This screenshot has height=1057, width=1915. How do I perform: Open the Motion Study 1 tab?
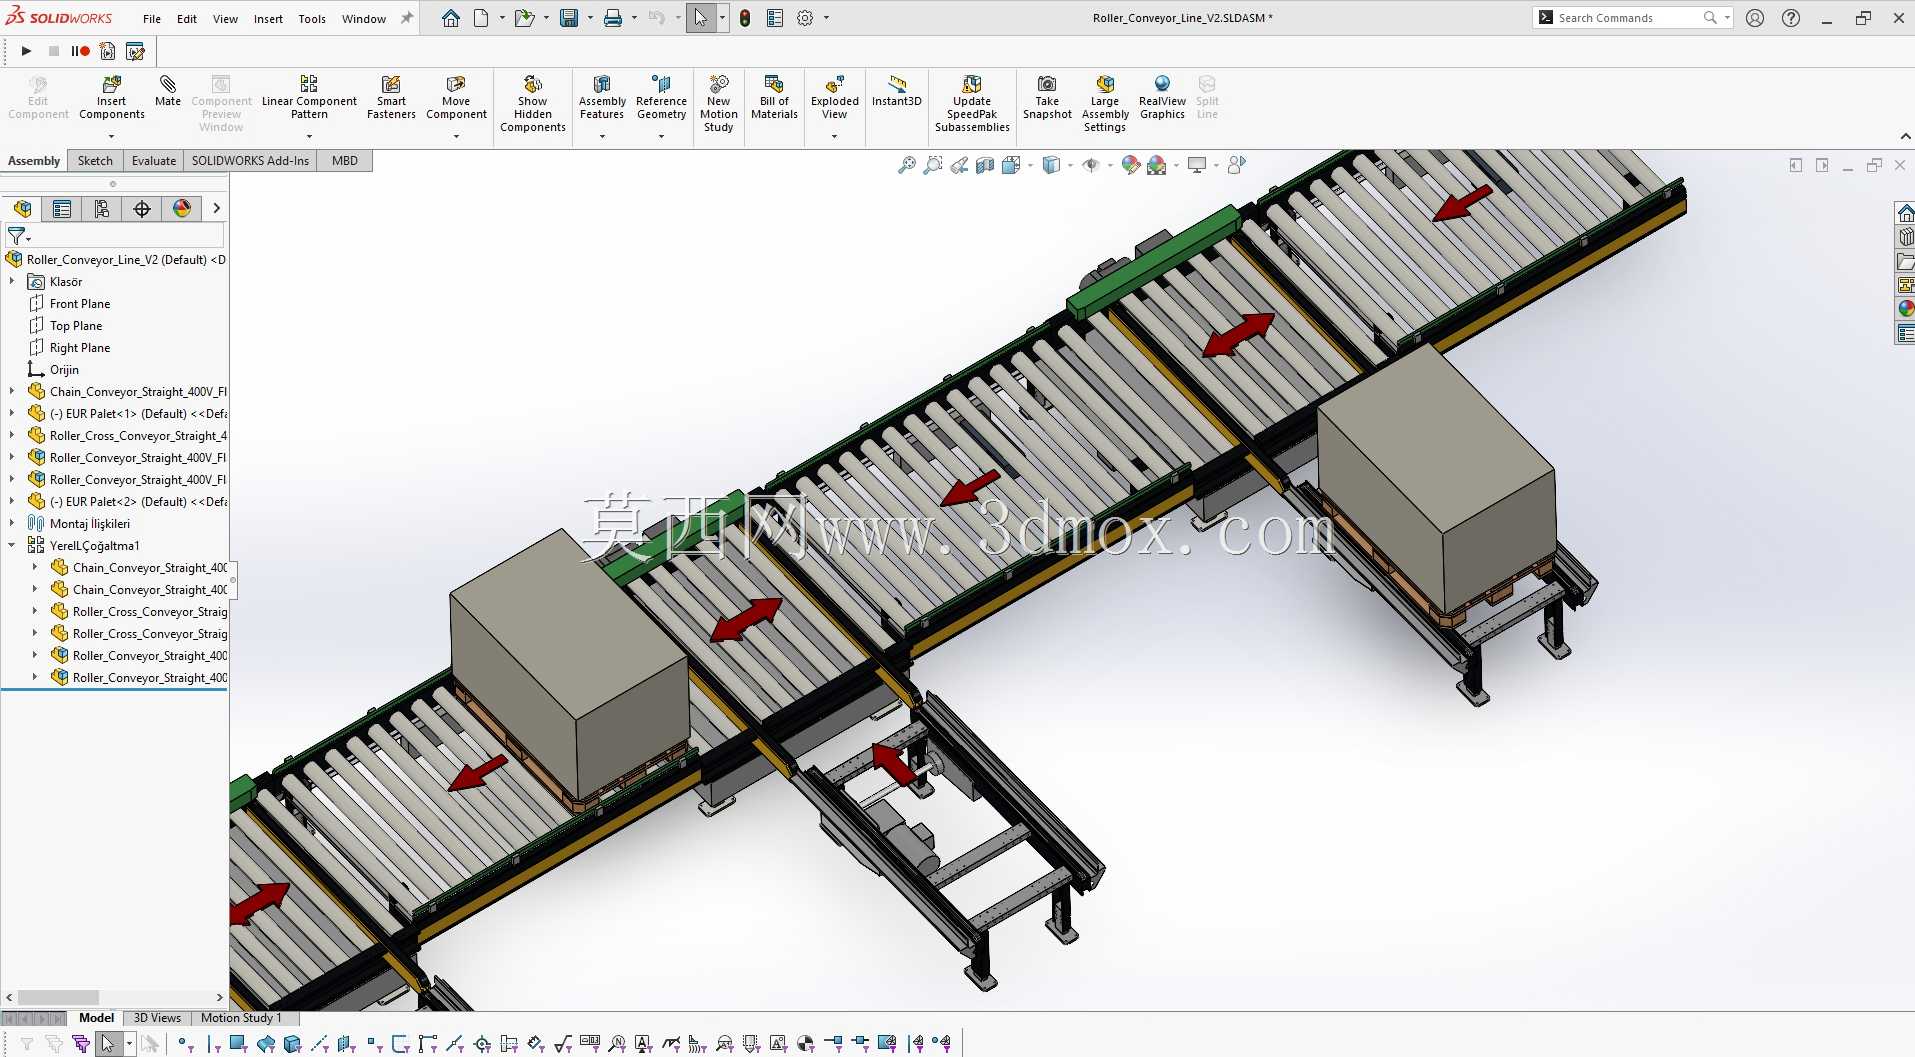point(241,1018)
